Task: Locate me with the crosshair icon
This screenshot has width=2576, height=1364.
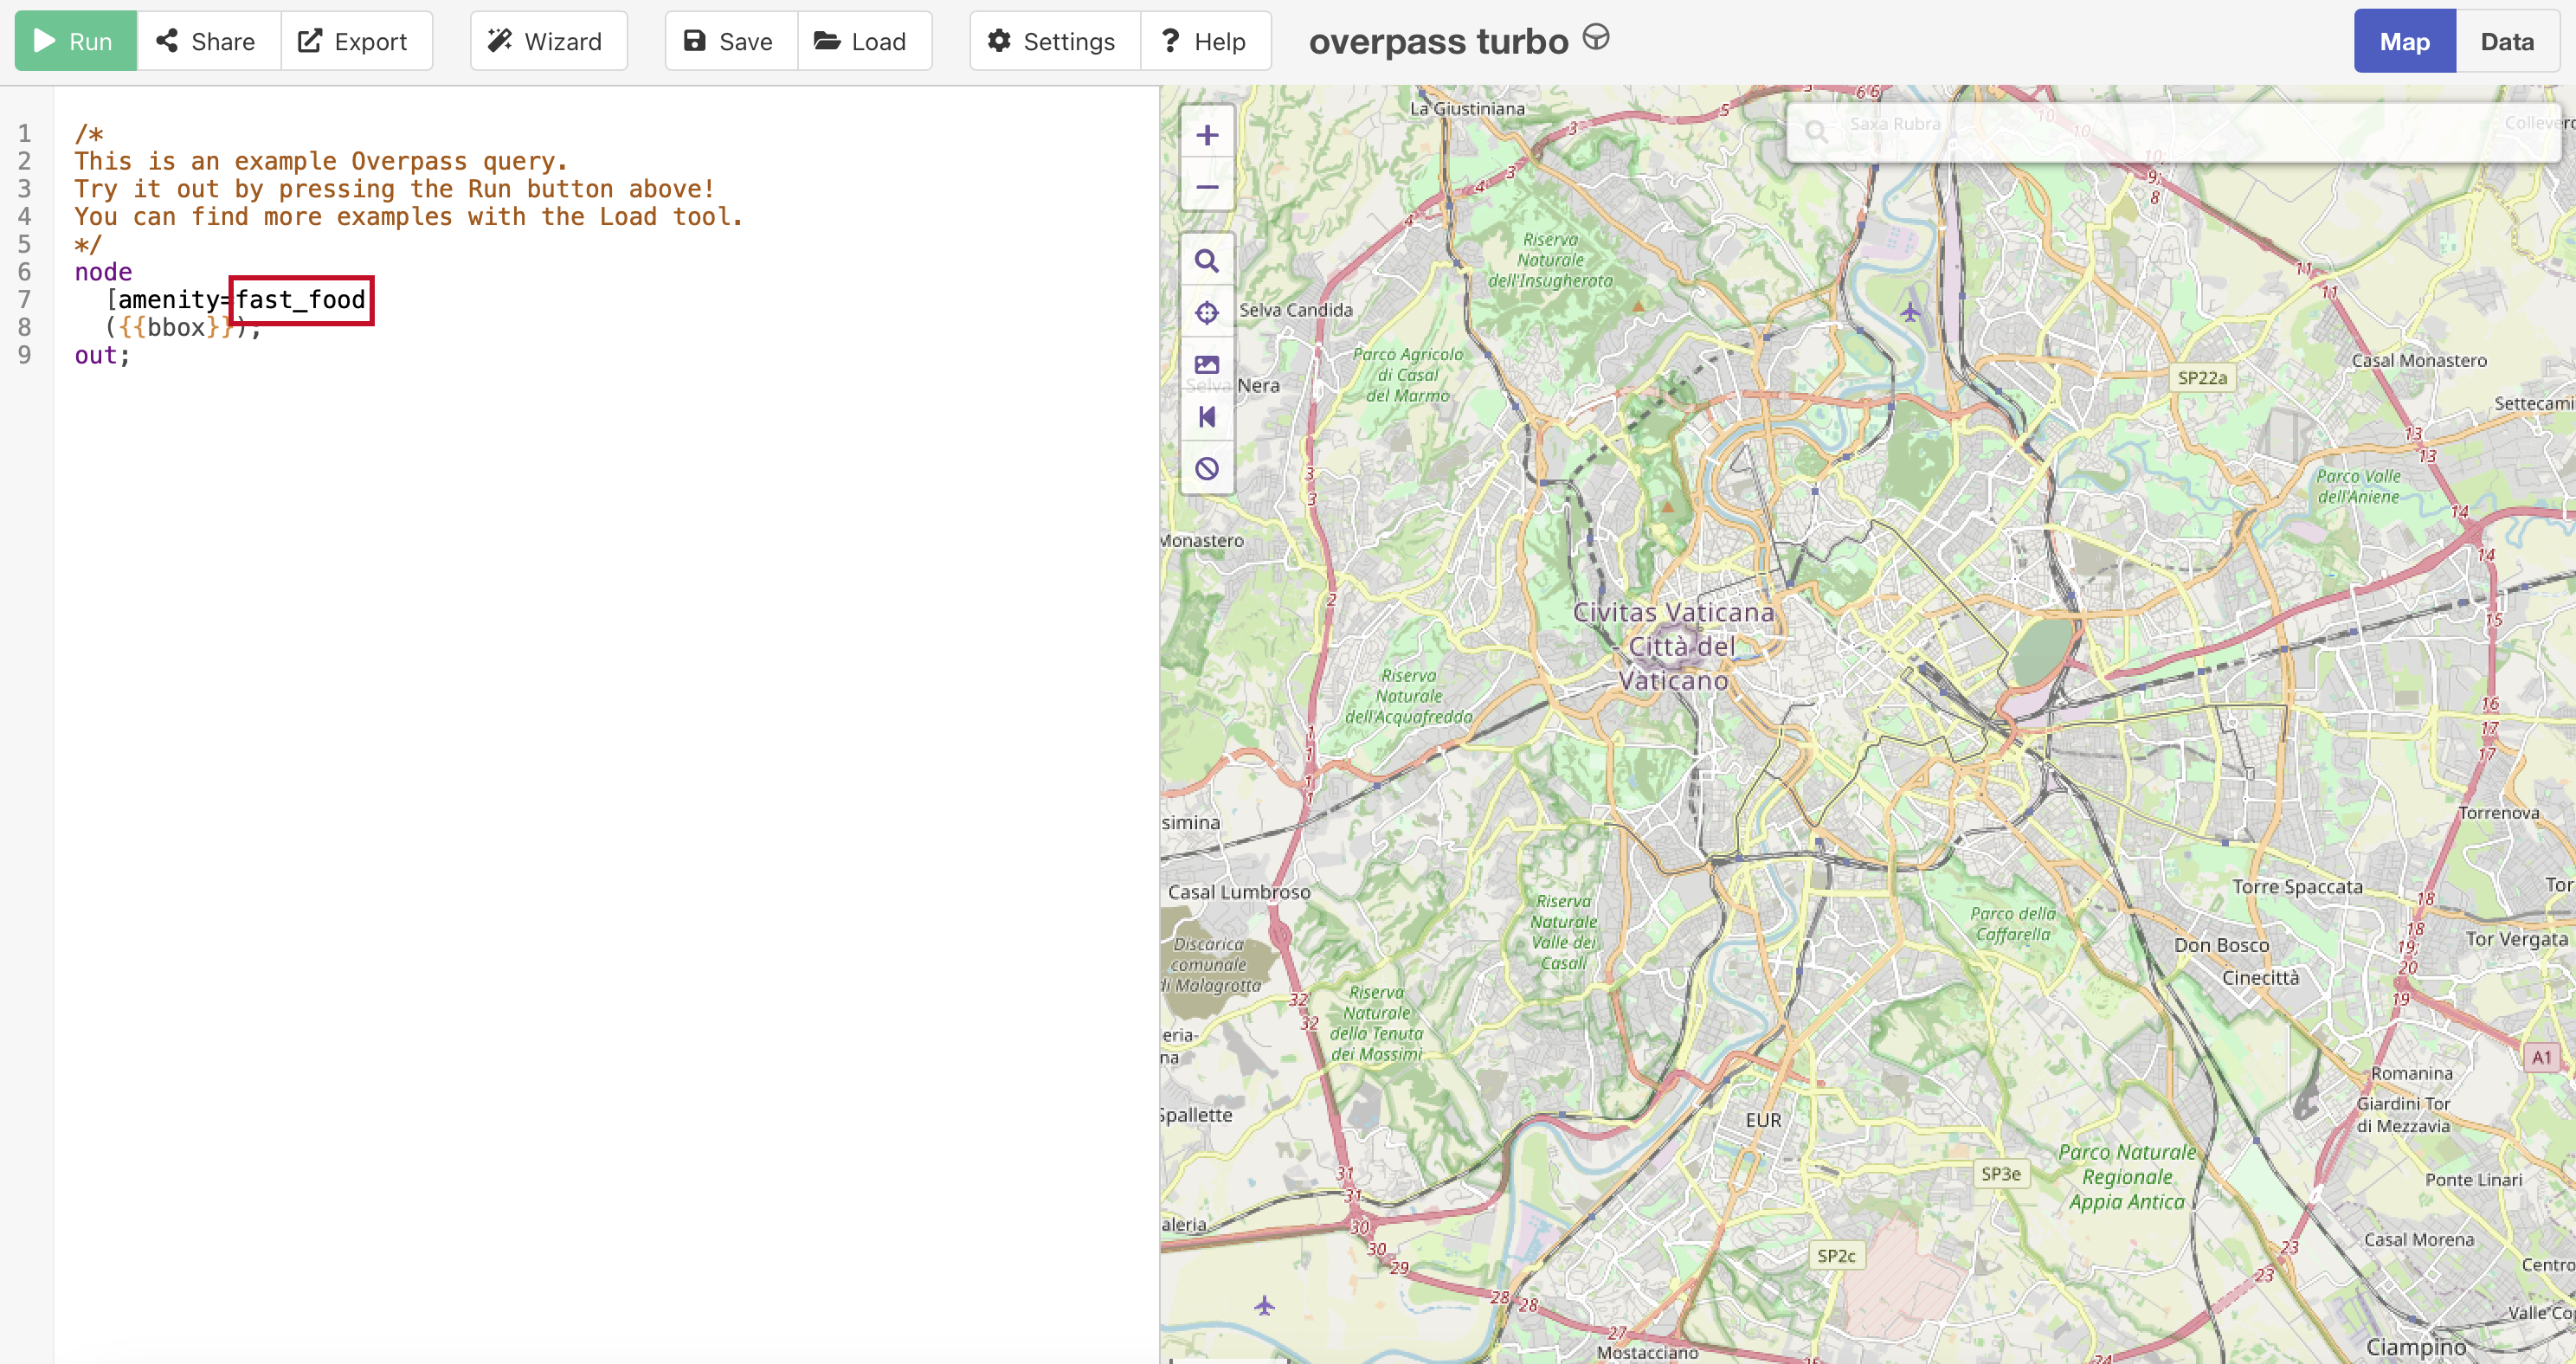Action: click(1207, 313)
